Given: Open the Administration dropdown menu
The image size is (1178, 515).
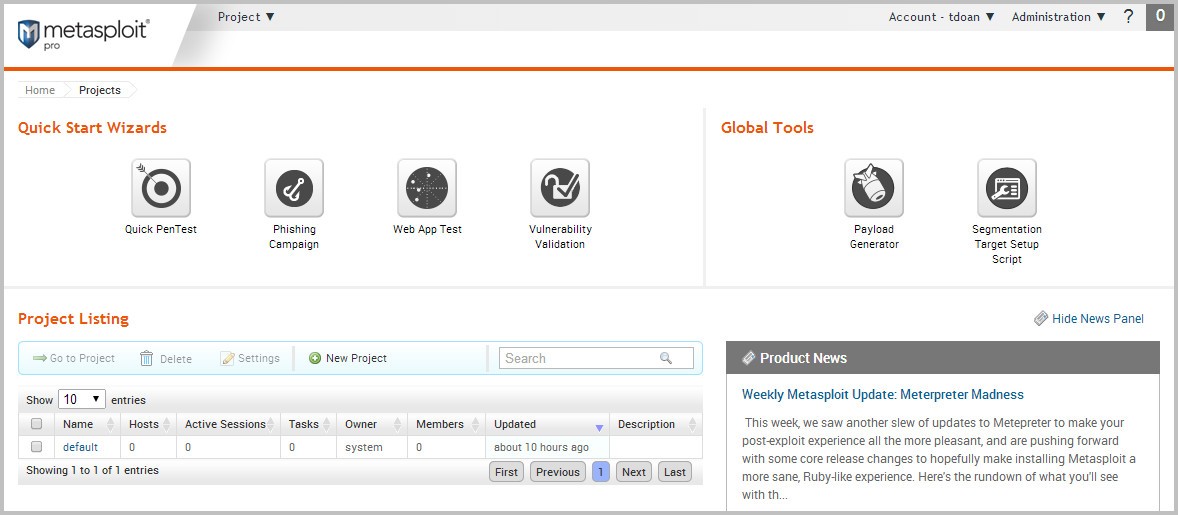Looking at the screenshot, I should point(1059,17).
